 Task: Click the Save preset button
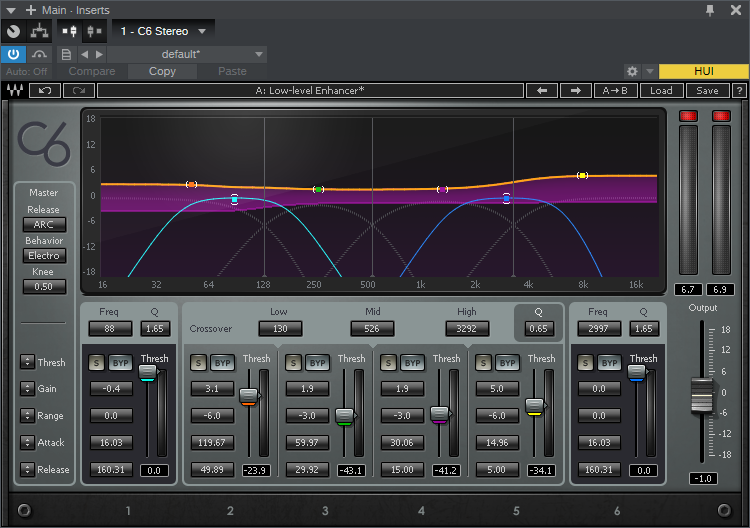[707, 90]
